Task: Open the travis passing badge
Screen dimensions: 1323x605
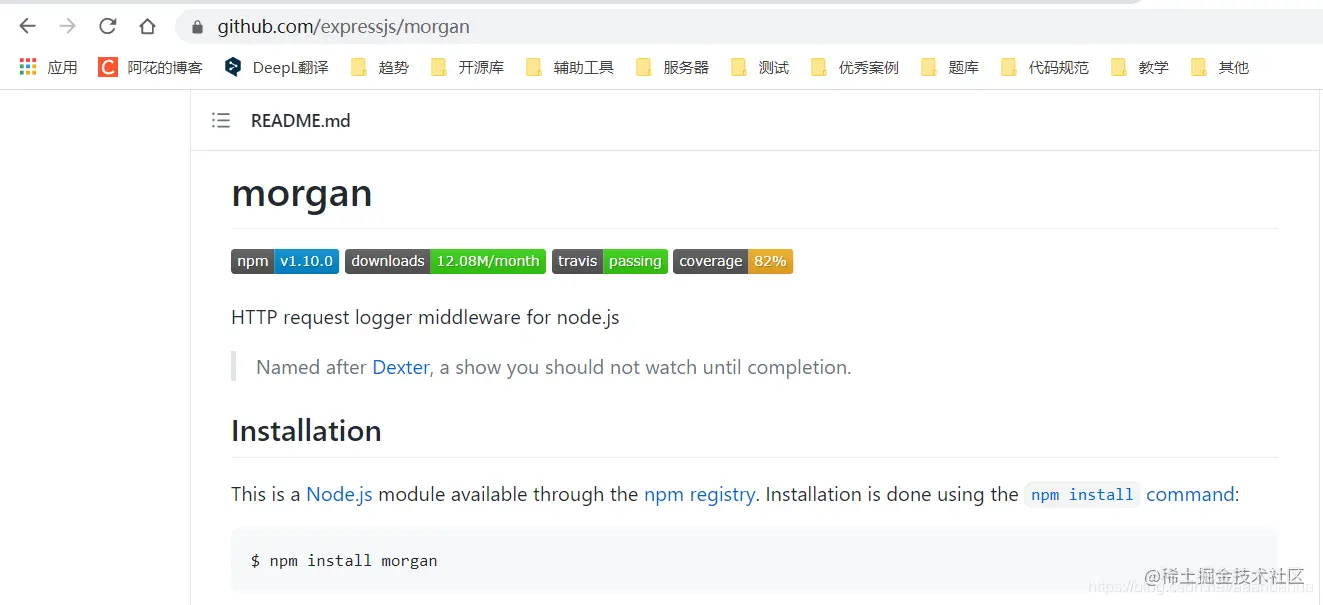Action: 610,261
